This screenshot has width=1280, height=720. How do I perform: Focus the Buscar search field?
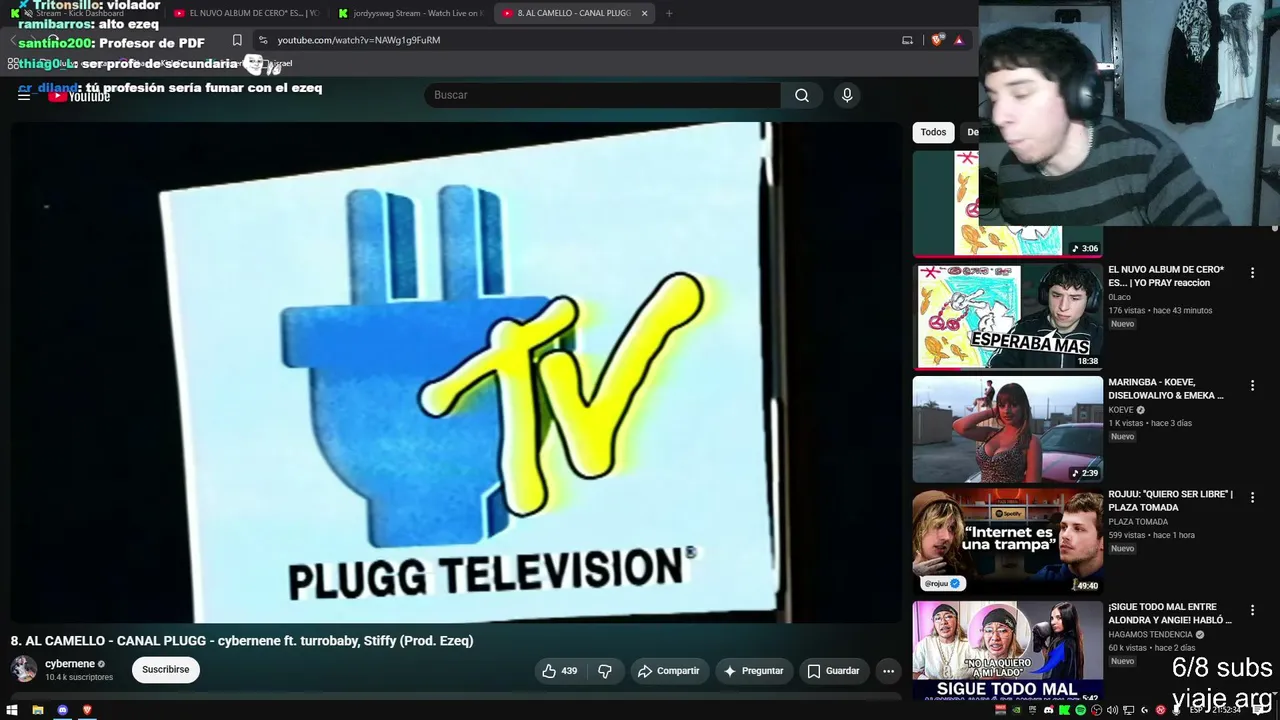(x=603, y=95)
